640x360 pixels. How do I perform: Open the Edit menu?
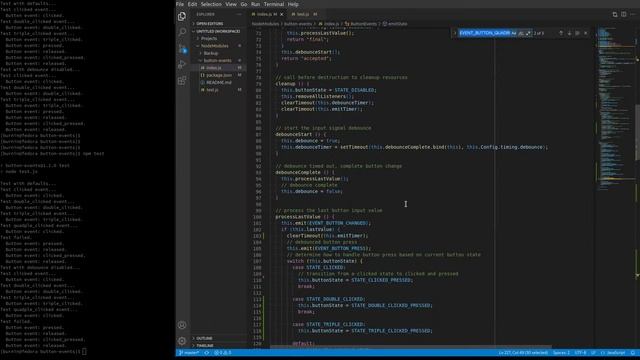[x=192, y=4]
